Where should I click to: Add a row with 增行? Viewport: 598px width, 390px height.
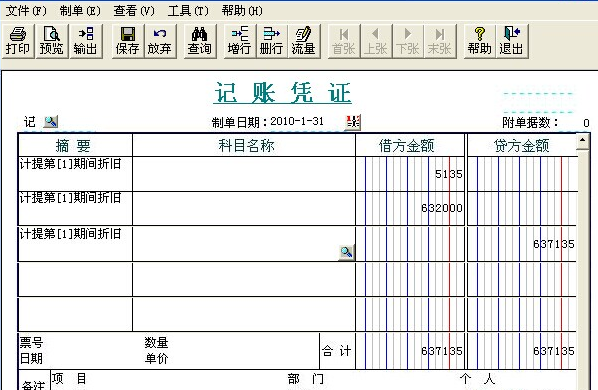[240, 41]
